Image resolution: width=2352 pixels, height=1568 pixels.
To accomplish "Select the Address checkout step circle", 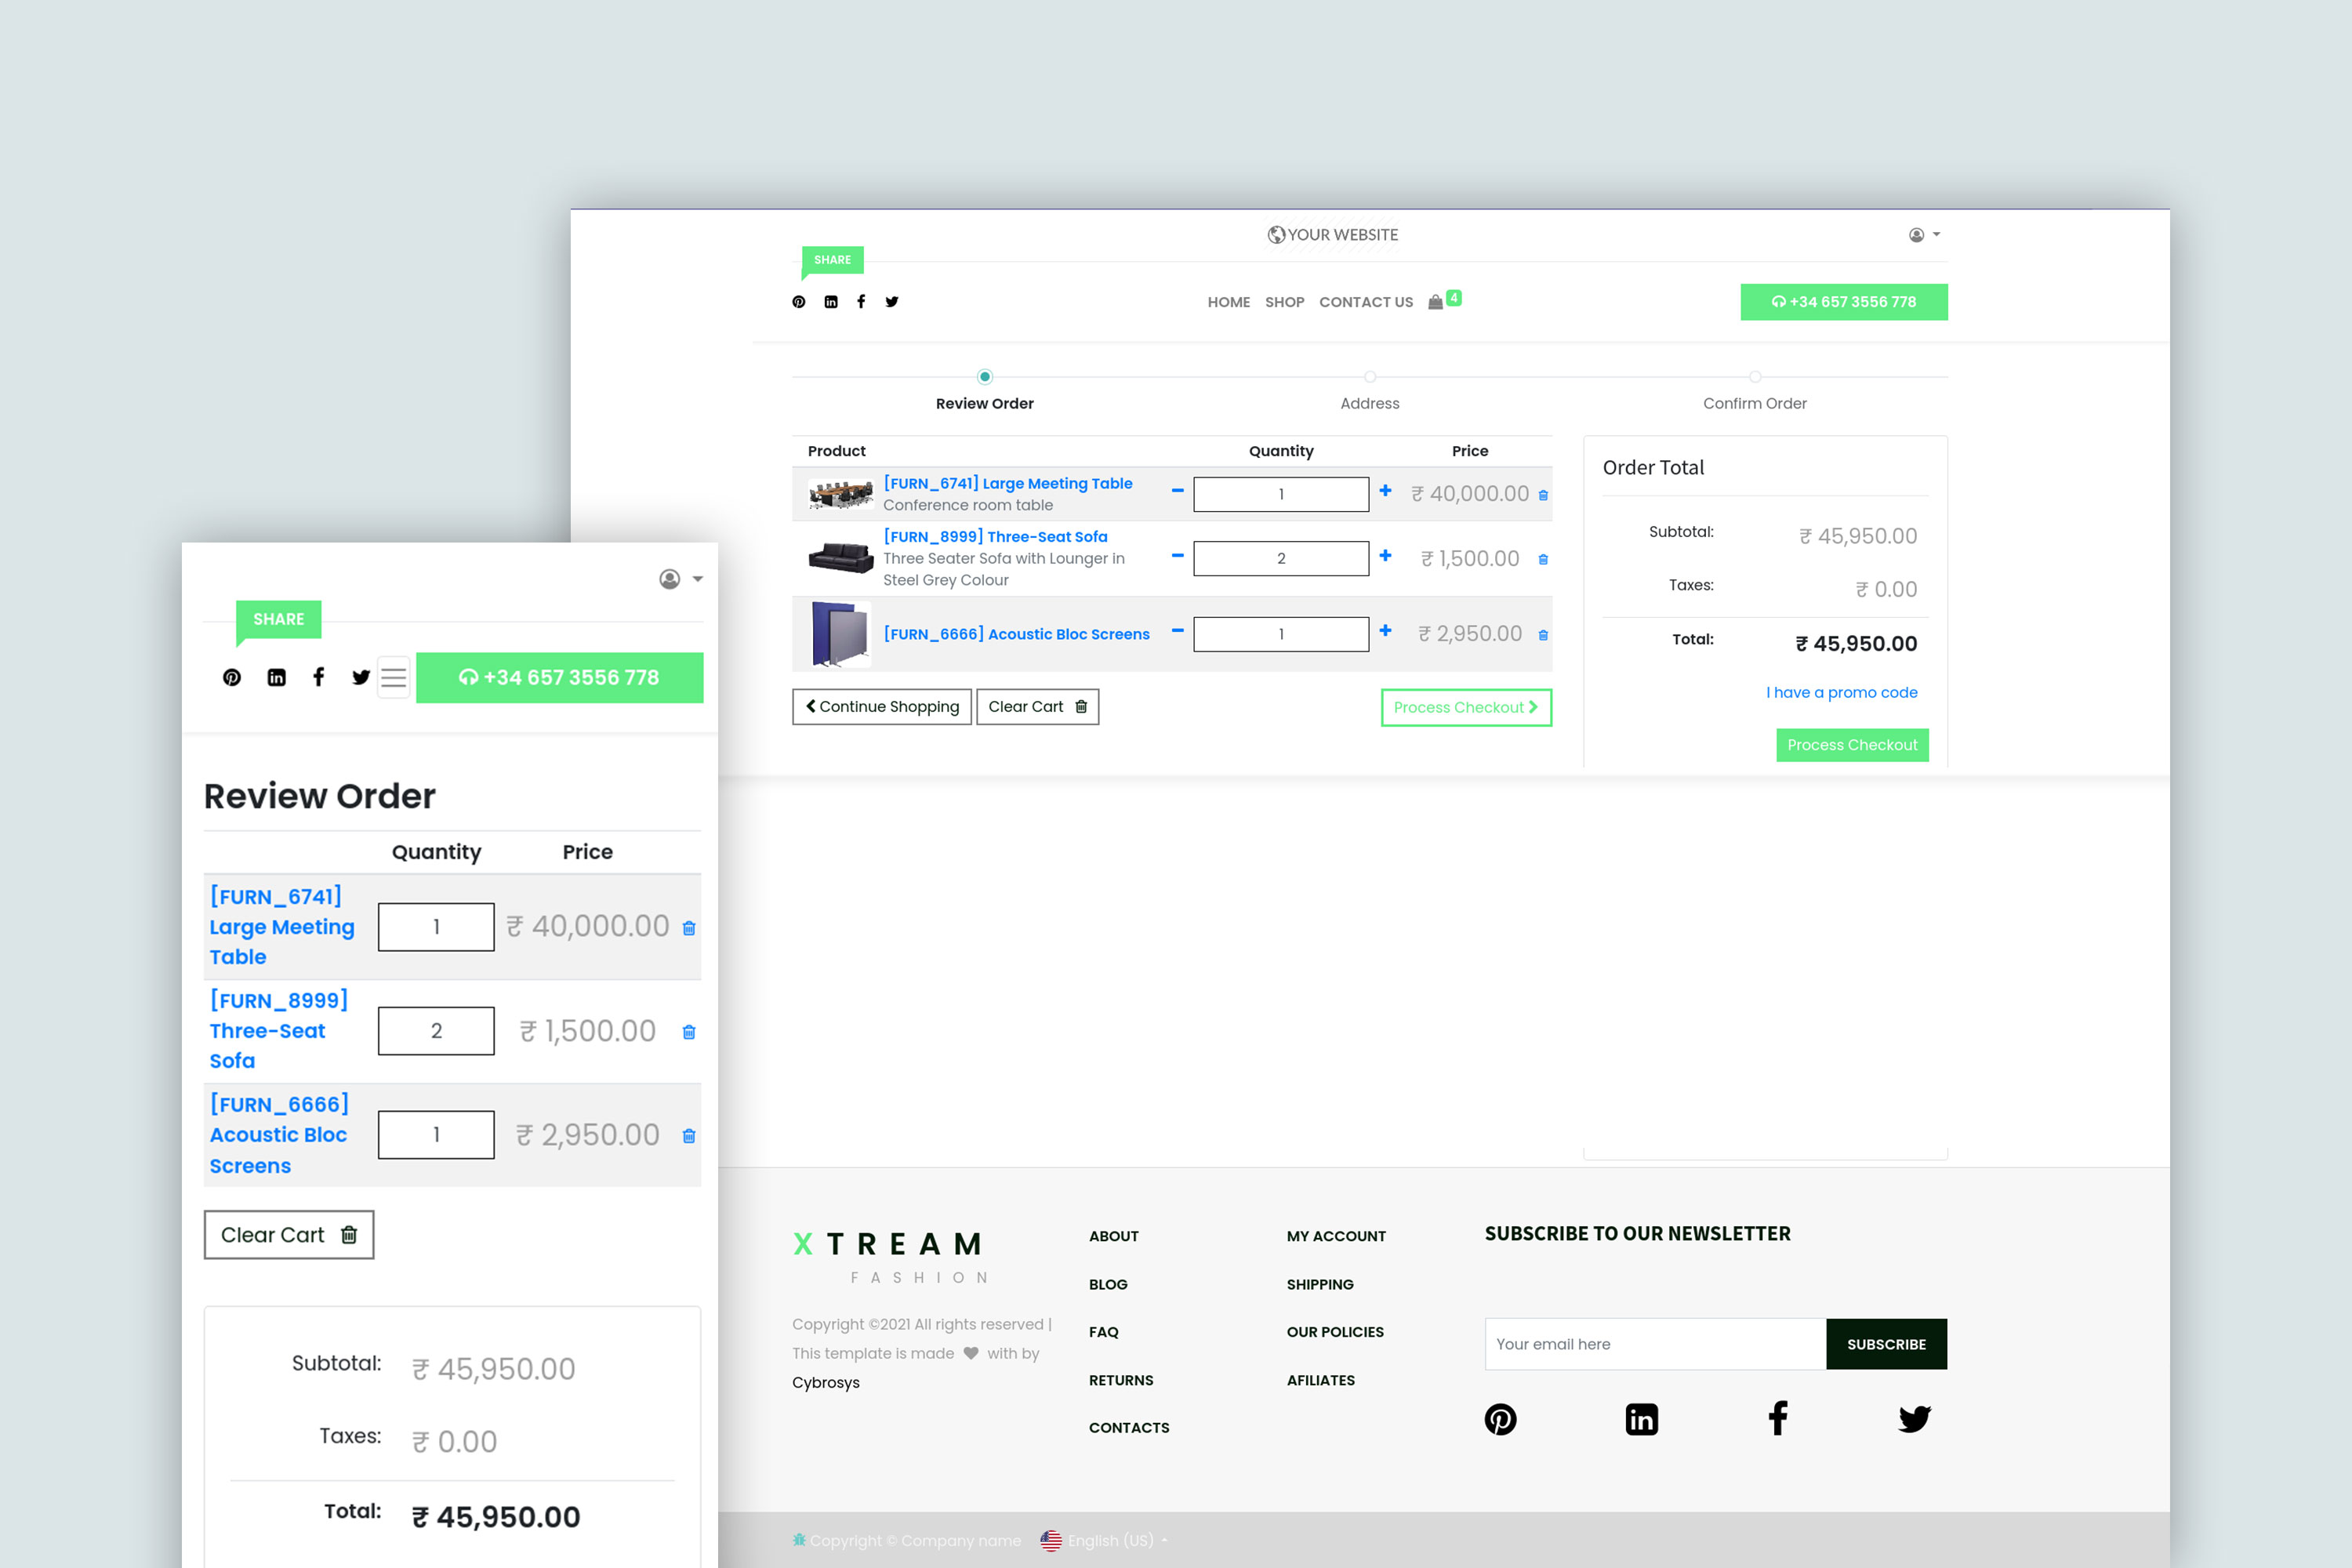I will (1370, 377).
